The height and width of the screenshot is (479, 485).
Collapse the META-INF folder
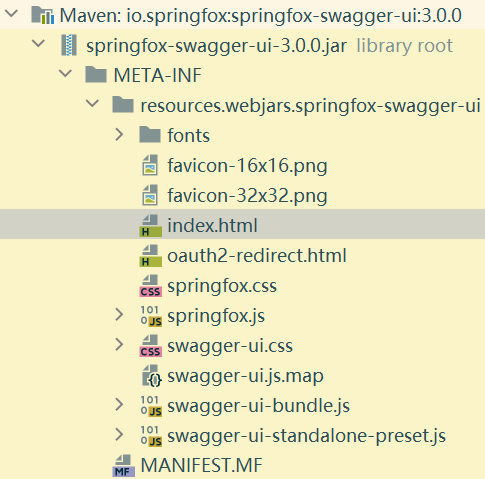point(65,74)
